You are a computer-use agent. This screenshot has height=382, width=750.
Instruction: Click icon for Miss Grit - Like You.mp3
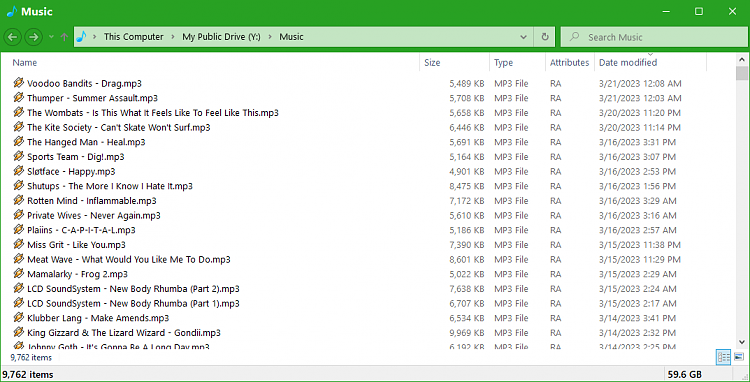pos(18,244)
